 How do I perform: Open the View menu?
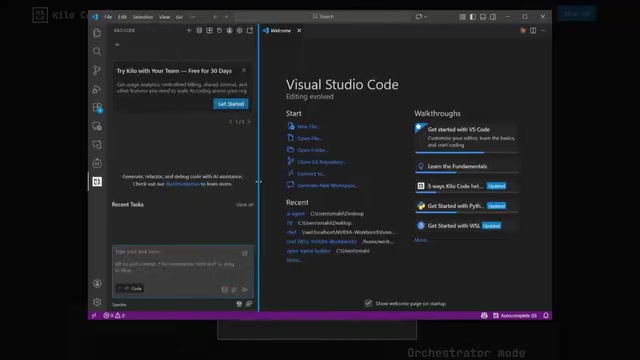pyautogui.click(x=164, y=17)
